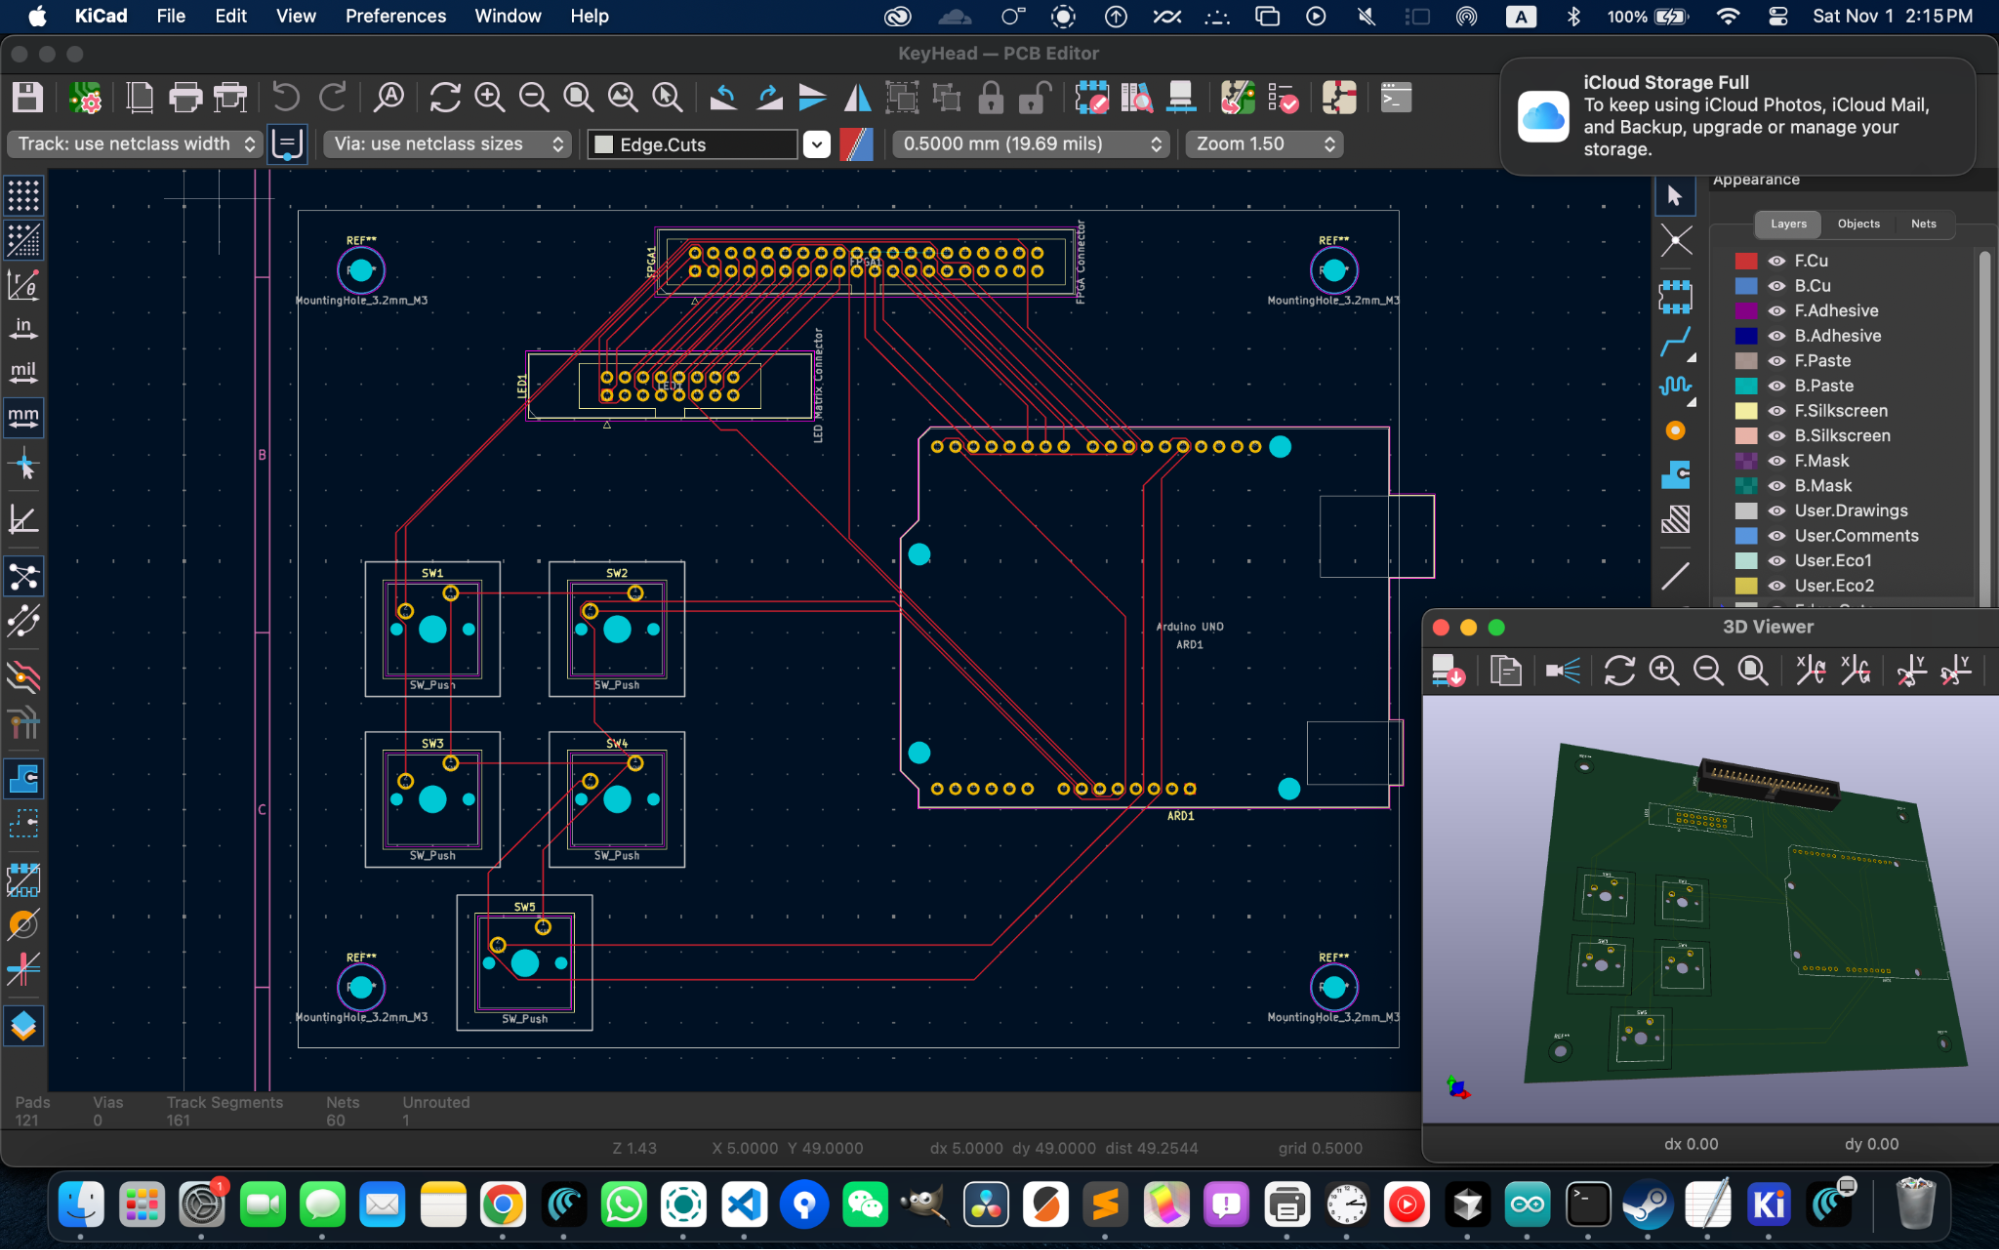This screenshot has height=1250, width=1999.
Task: Toggle visibility of B.Silkscreen layer
Action: pyautogui.click(x=1776, y=436)
